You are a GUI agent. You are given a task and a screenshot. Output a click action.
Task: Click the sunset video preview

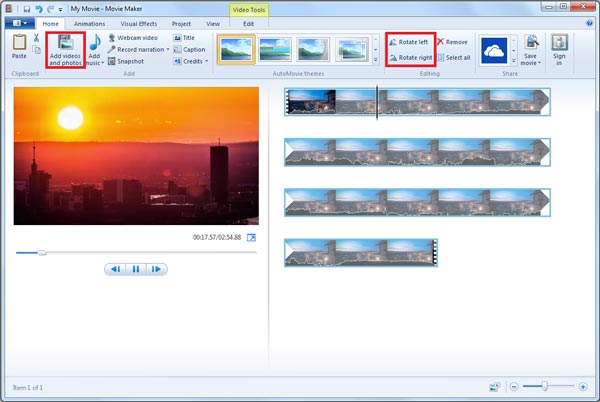[x=136, y=156]
